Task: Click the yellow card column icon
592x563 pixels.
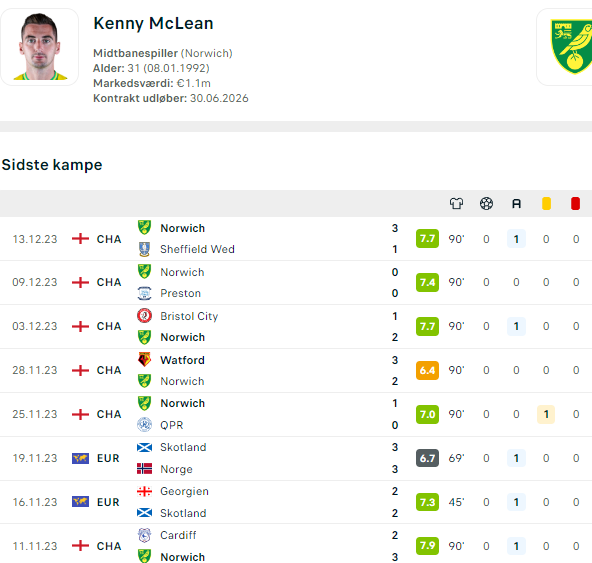Action: [x=546, y=204]
